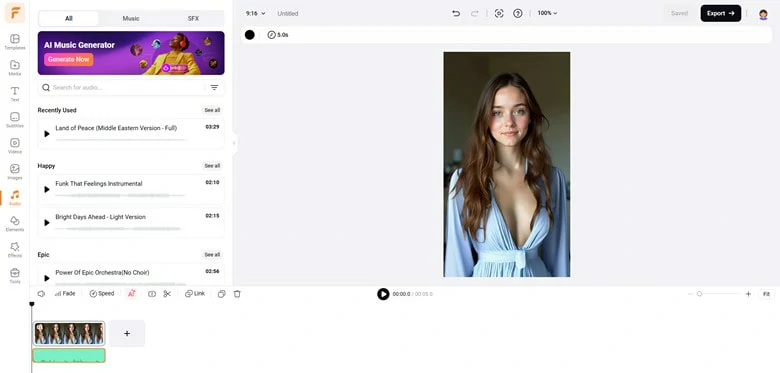See all Happy audio tracks
This screenshot has width=780, height=373.
tap(212, 166)
